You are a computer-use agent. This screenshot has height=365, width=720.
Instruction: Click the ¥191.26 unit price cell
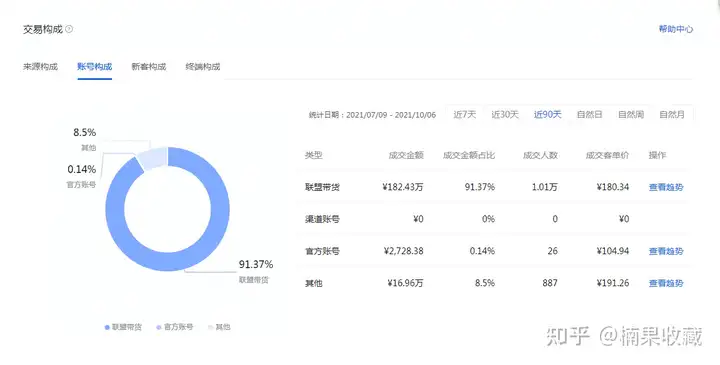(613, 283)
